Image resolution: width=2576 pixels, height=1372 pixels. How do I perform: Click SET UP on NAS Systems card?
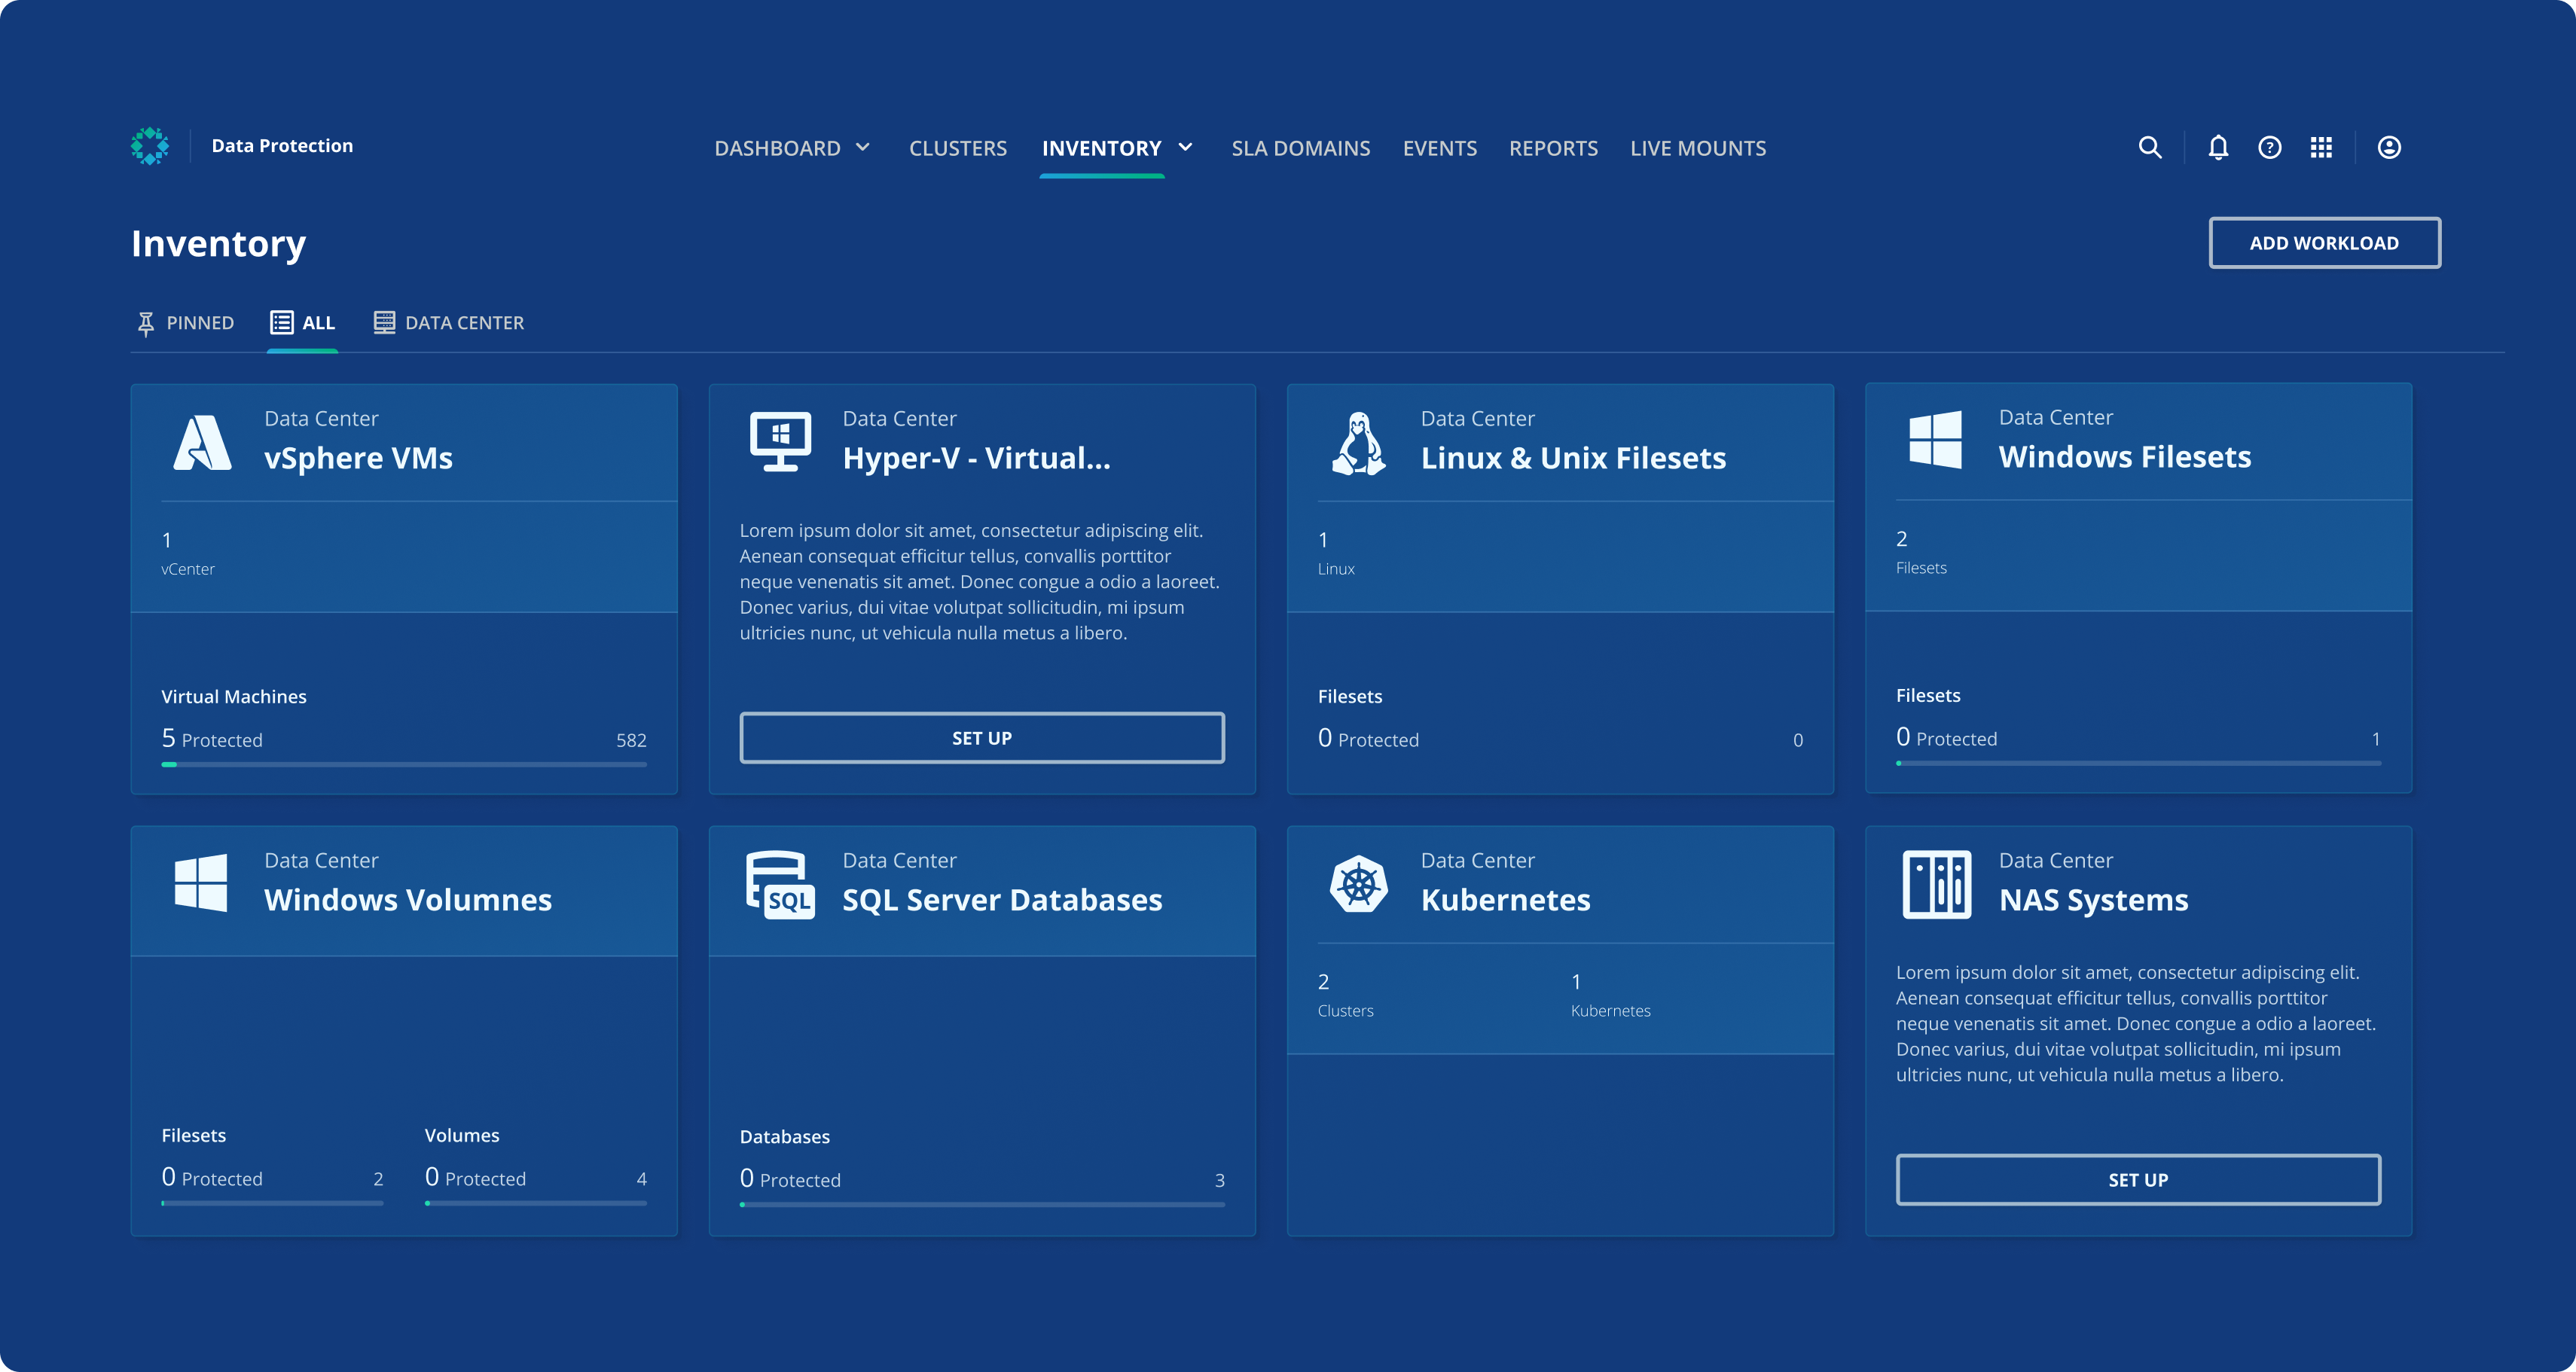[2138, 1180]
